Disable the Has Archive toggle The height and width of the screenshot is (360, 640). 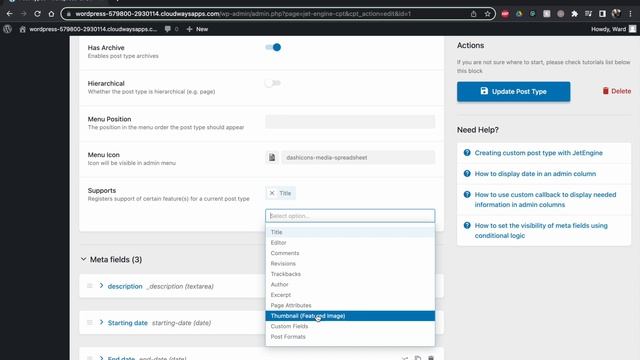point(273,47)
